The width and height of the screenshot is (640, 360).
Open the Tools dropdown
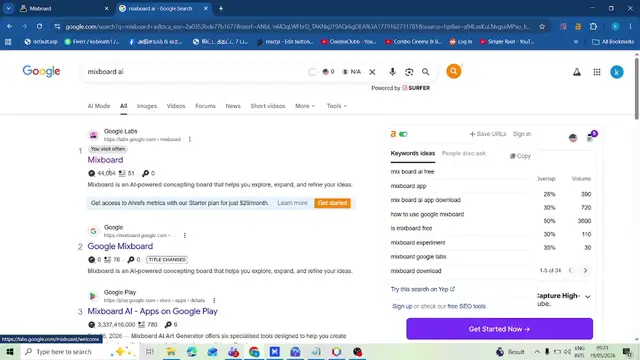pyautogui.click(x=336, y=106)
